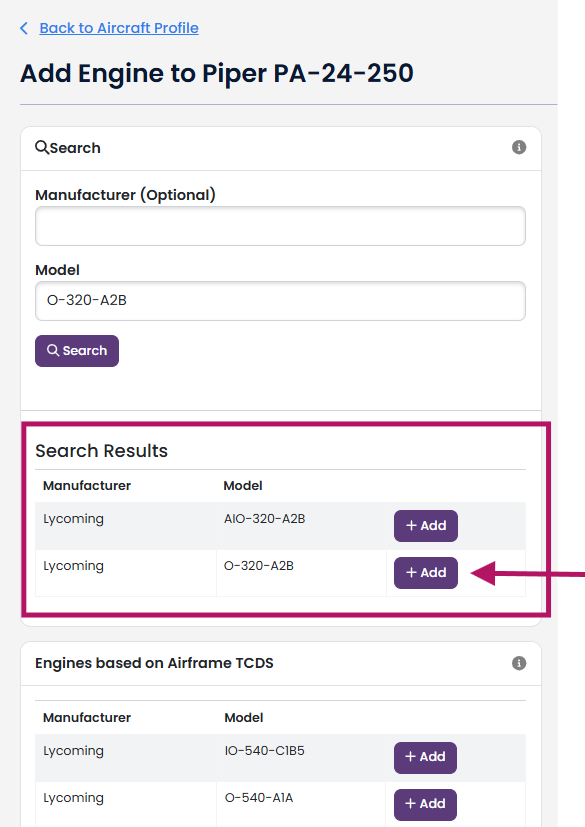
Task: Click the purple Search button
Action: click(x=77, y=351)
